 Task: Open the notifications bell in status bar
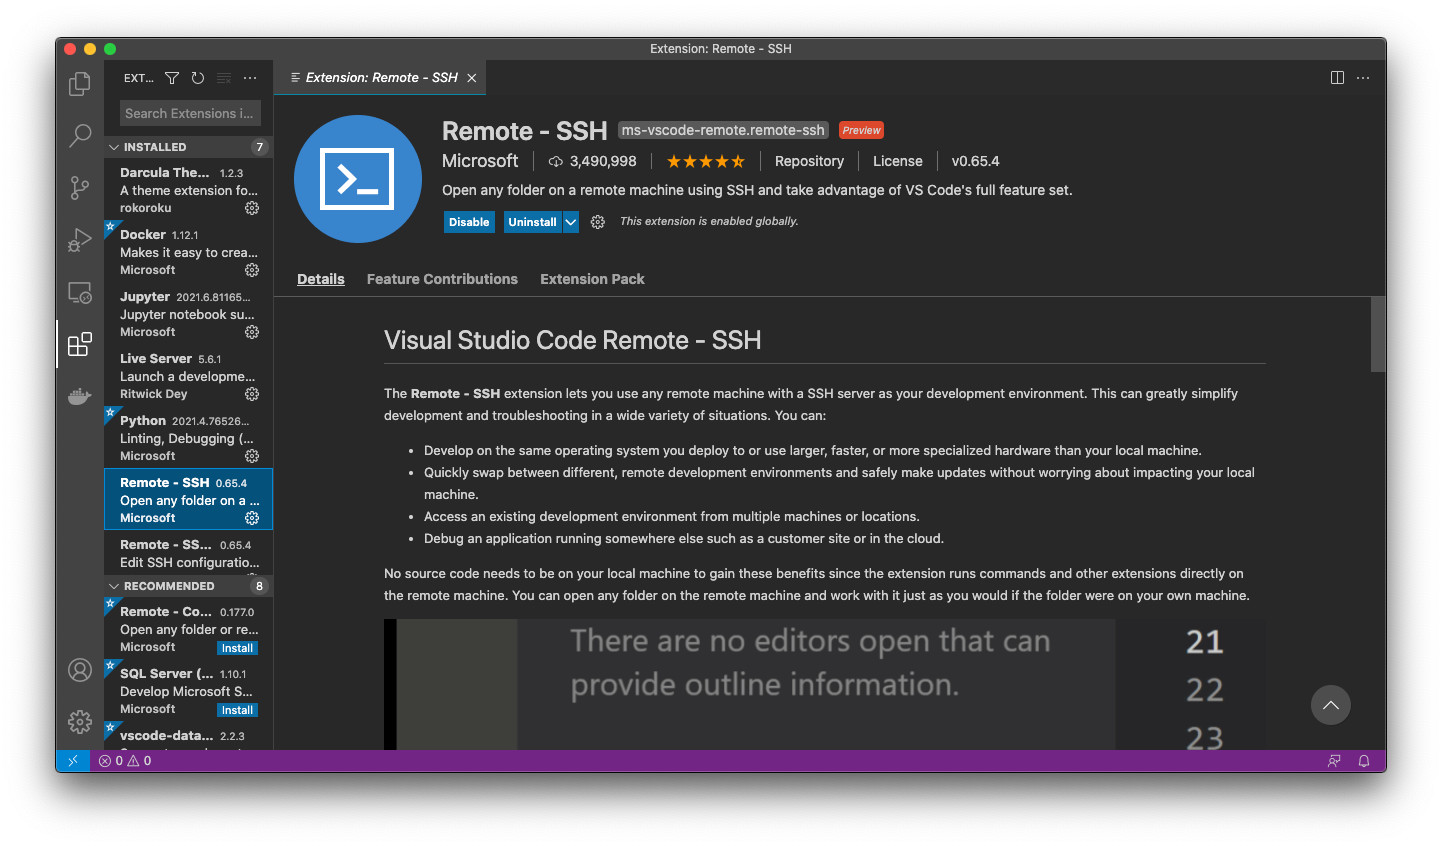pyautogui.click(x=1363, y=761)
